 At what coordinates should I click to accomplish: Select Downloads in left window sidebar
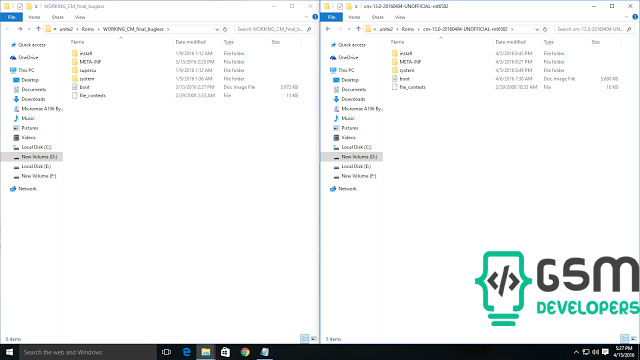tap(33, 99)
